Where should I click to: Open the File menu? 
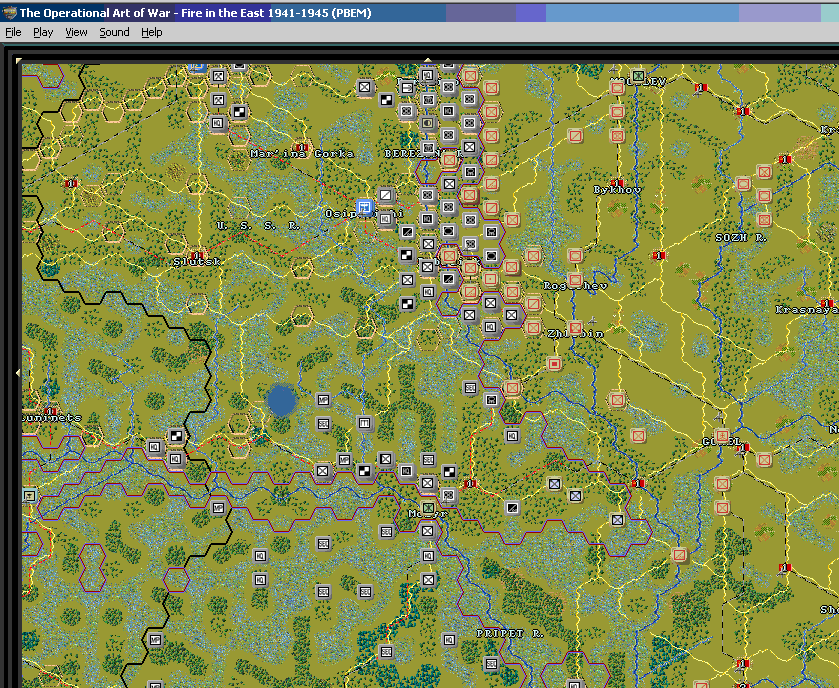13,32
